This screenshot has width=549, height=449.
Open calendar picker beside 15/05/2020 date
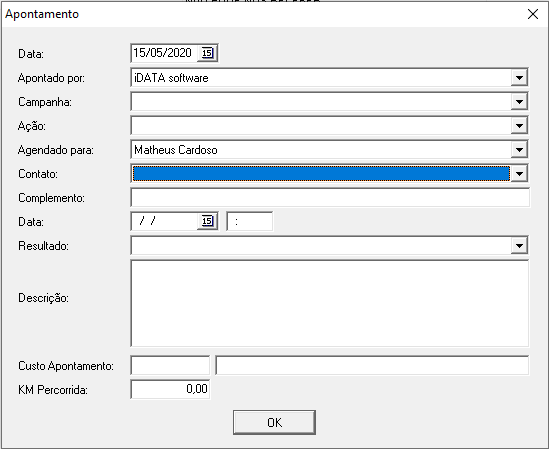click(207, 53)
